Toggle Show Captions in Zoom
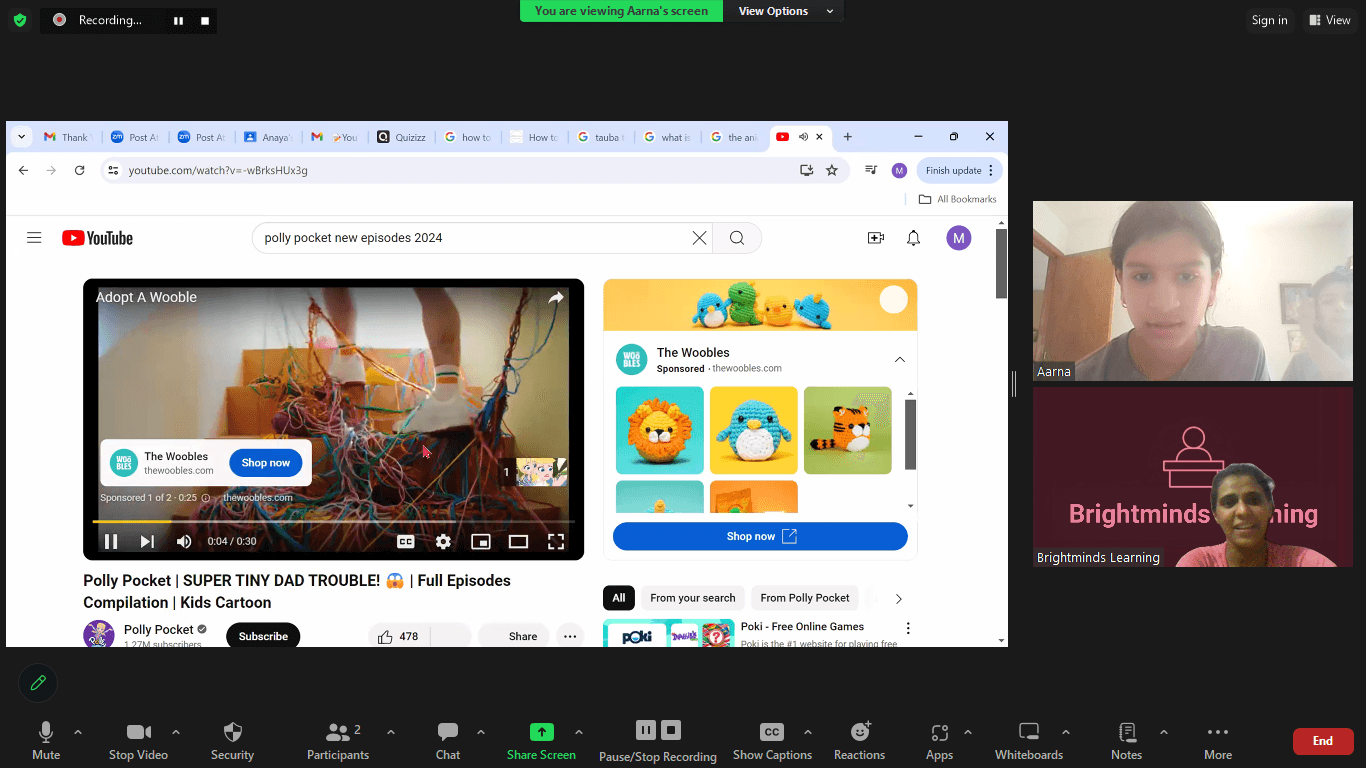Viewport: 1366px width, 768px height. (x=772, y=740)
